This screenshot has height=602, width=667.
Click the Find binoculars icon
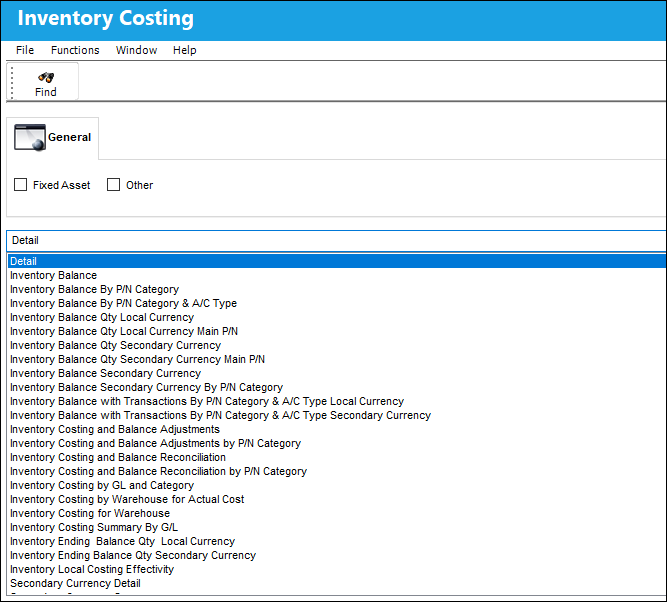pos(46,77)
